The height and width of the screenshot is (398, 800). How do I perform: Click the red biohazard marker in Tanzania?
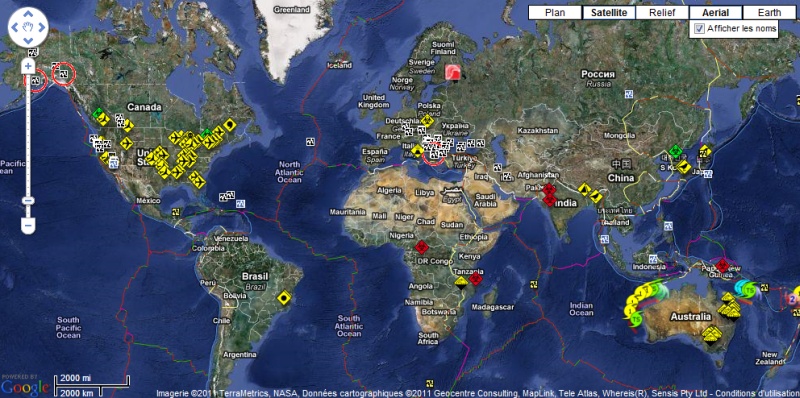476,279
